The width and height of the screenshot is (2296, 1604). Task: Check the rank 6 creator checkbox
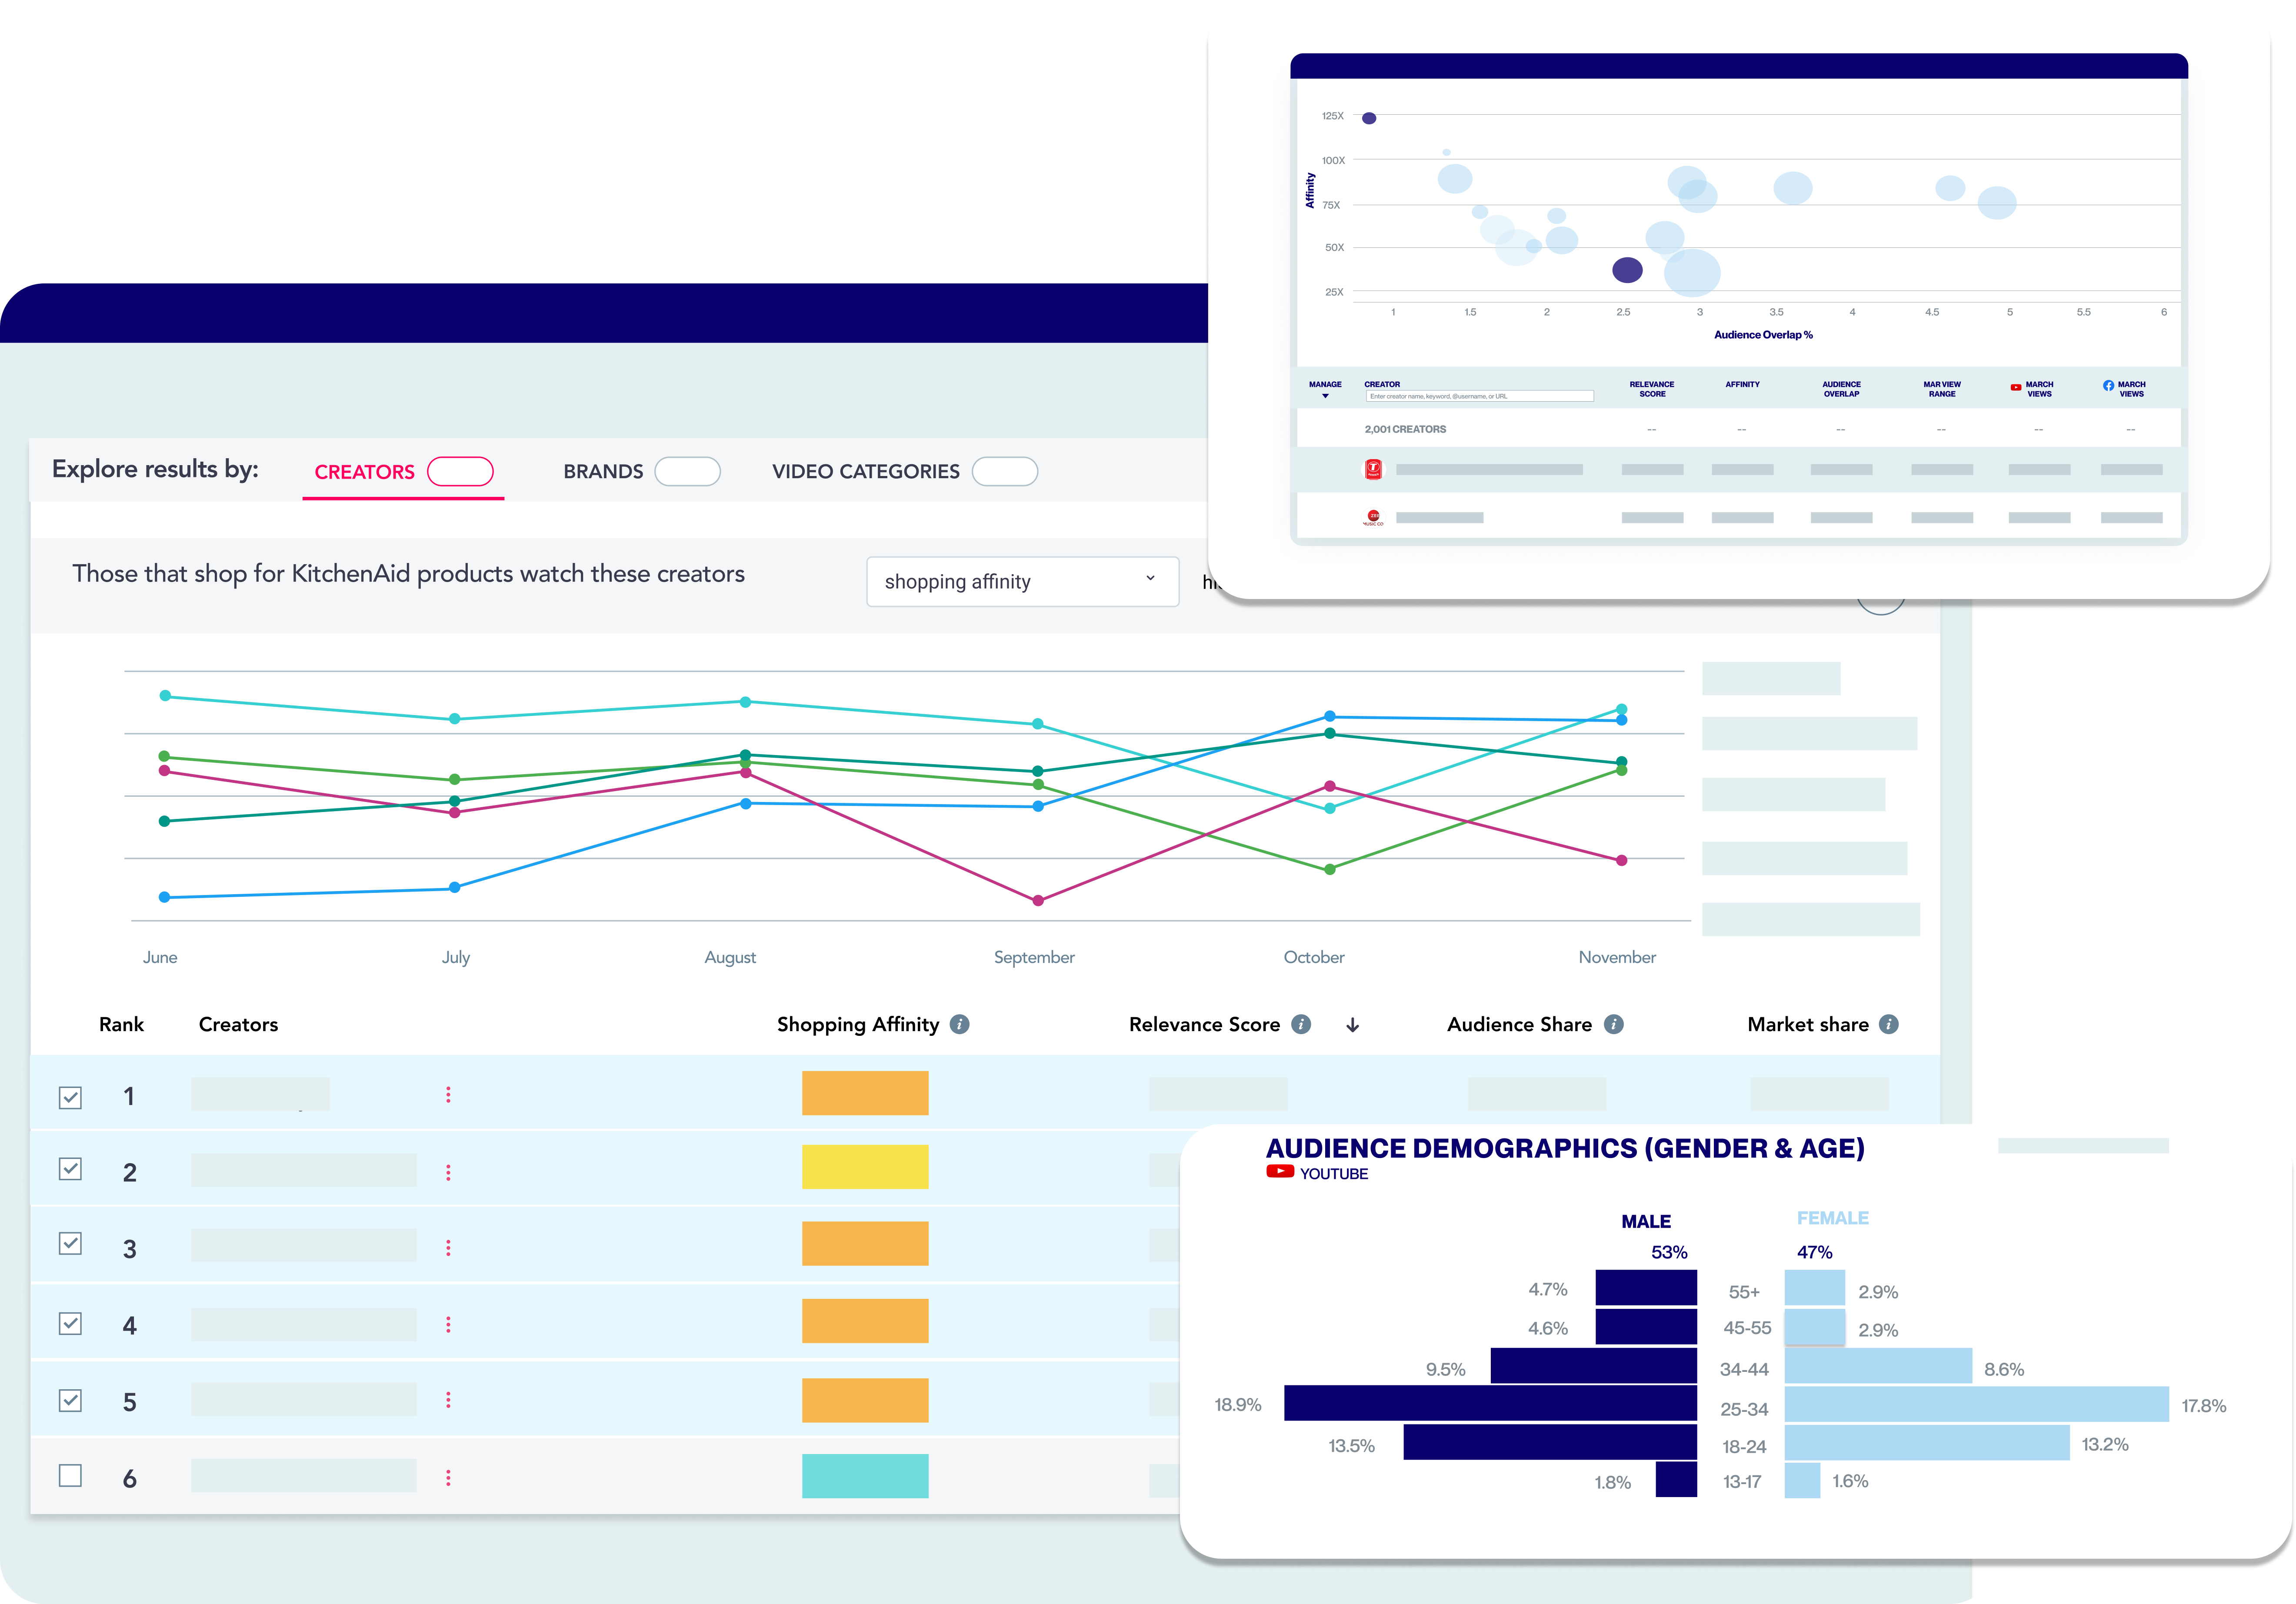[70, 1476]
